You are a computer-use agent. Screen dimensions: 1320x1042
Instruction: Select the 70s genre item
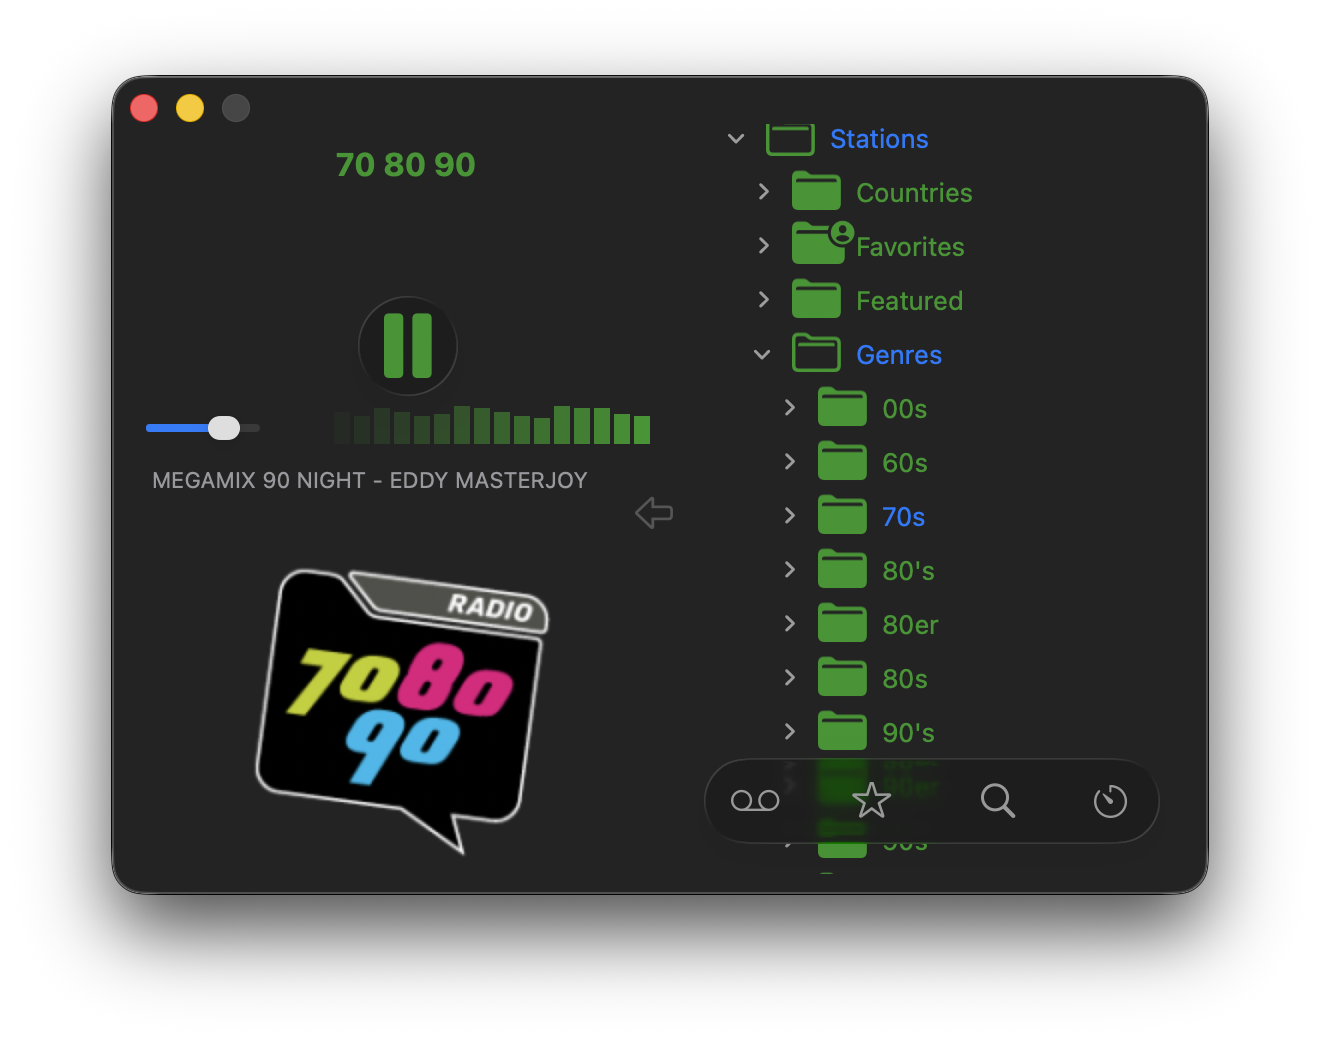click(x=903, y=517)
